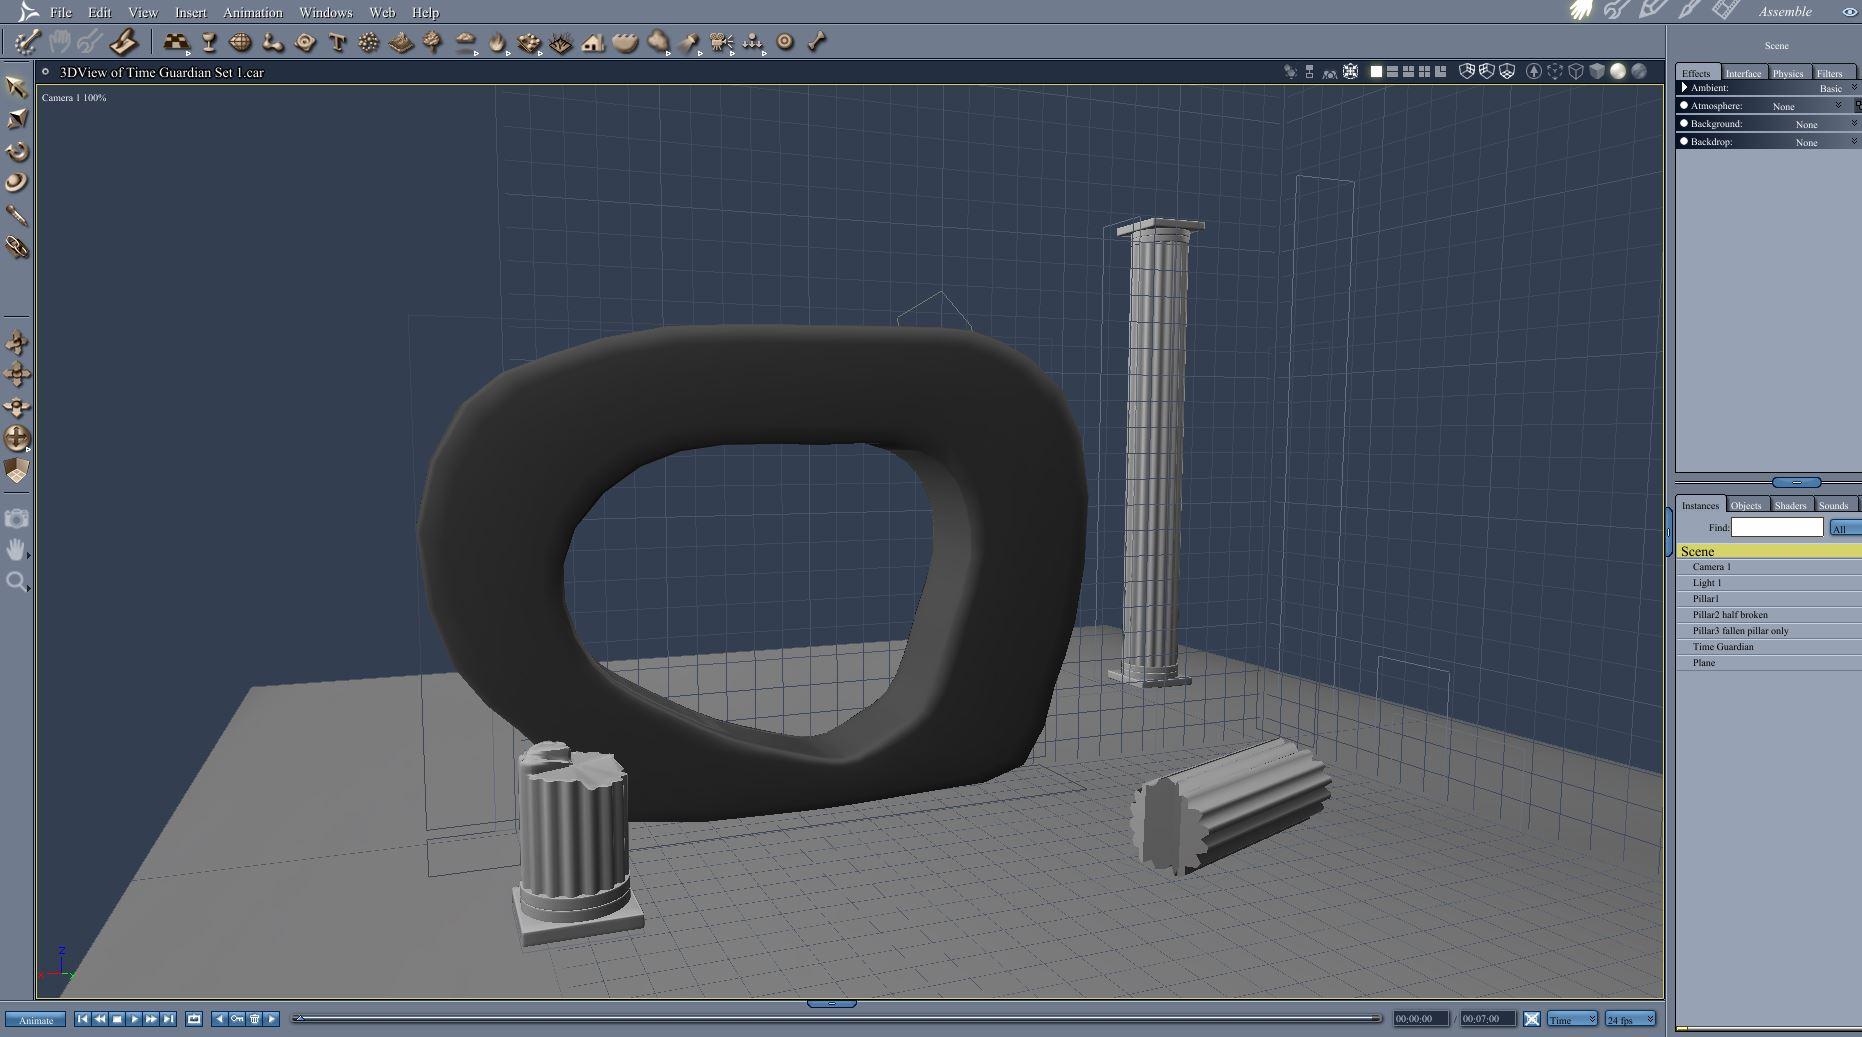Open the Animation menu

coord(252,12)
